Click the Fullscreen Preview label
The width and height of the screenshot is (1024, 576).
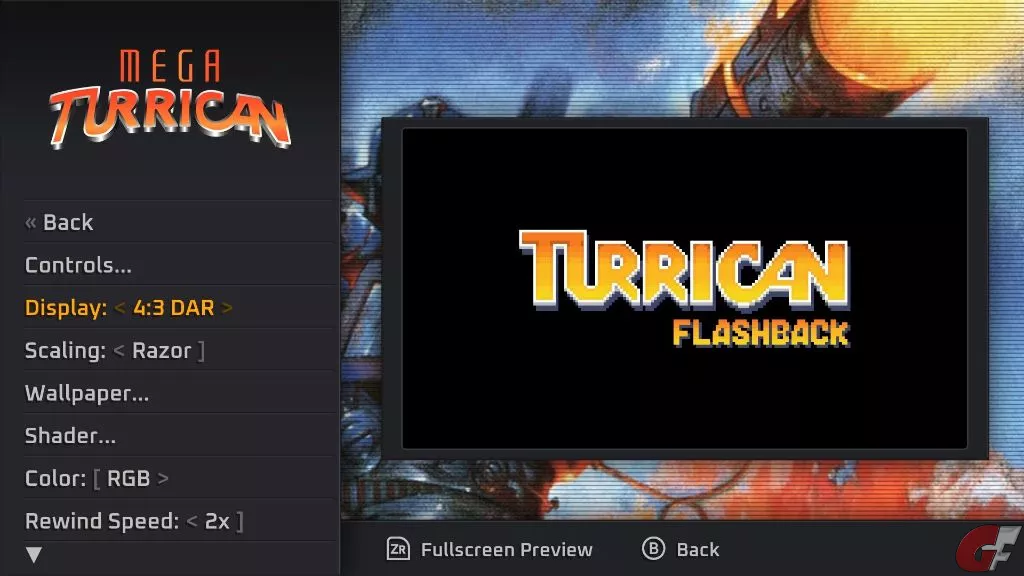coord(507,550)
